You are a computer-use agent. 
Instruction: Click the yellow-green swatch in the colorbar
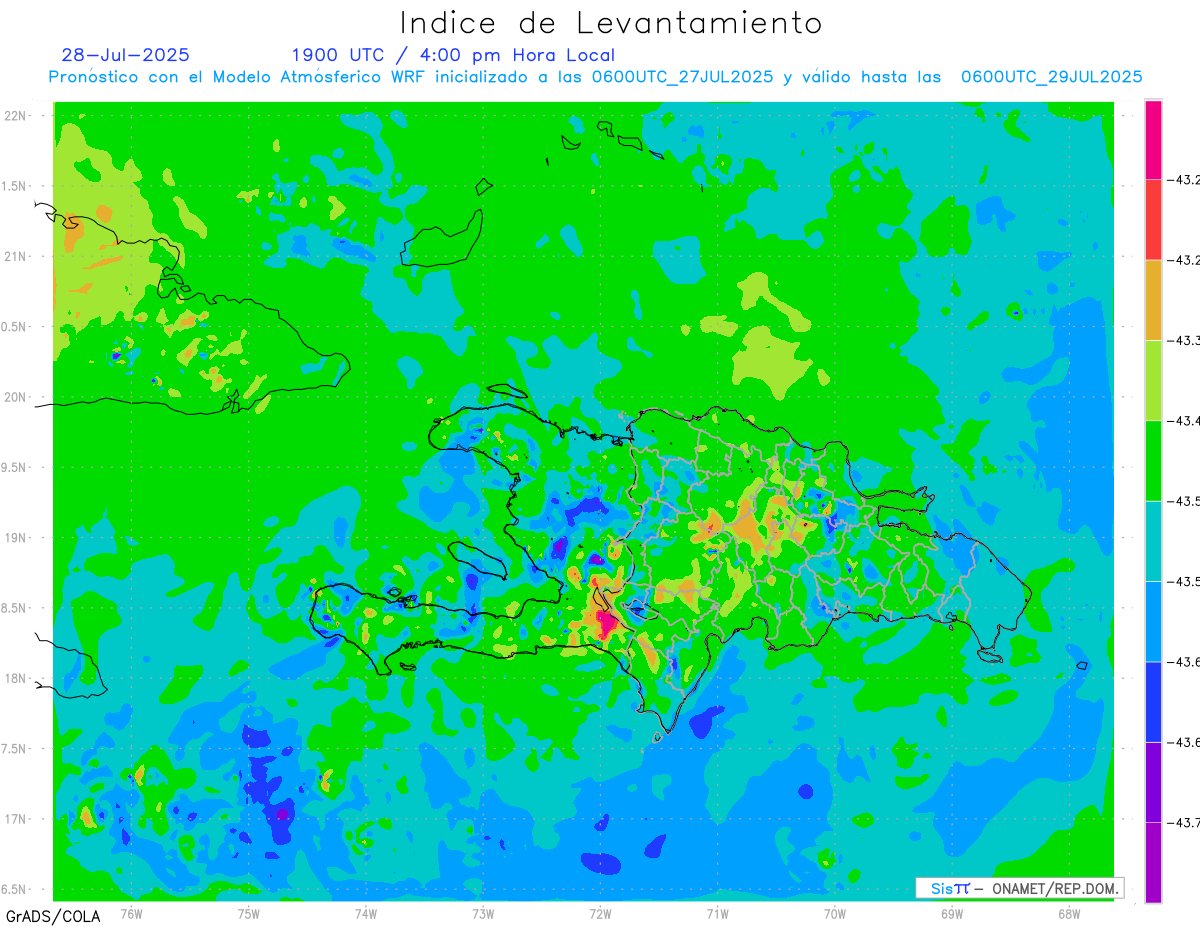[1153, 380]
